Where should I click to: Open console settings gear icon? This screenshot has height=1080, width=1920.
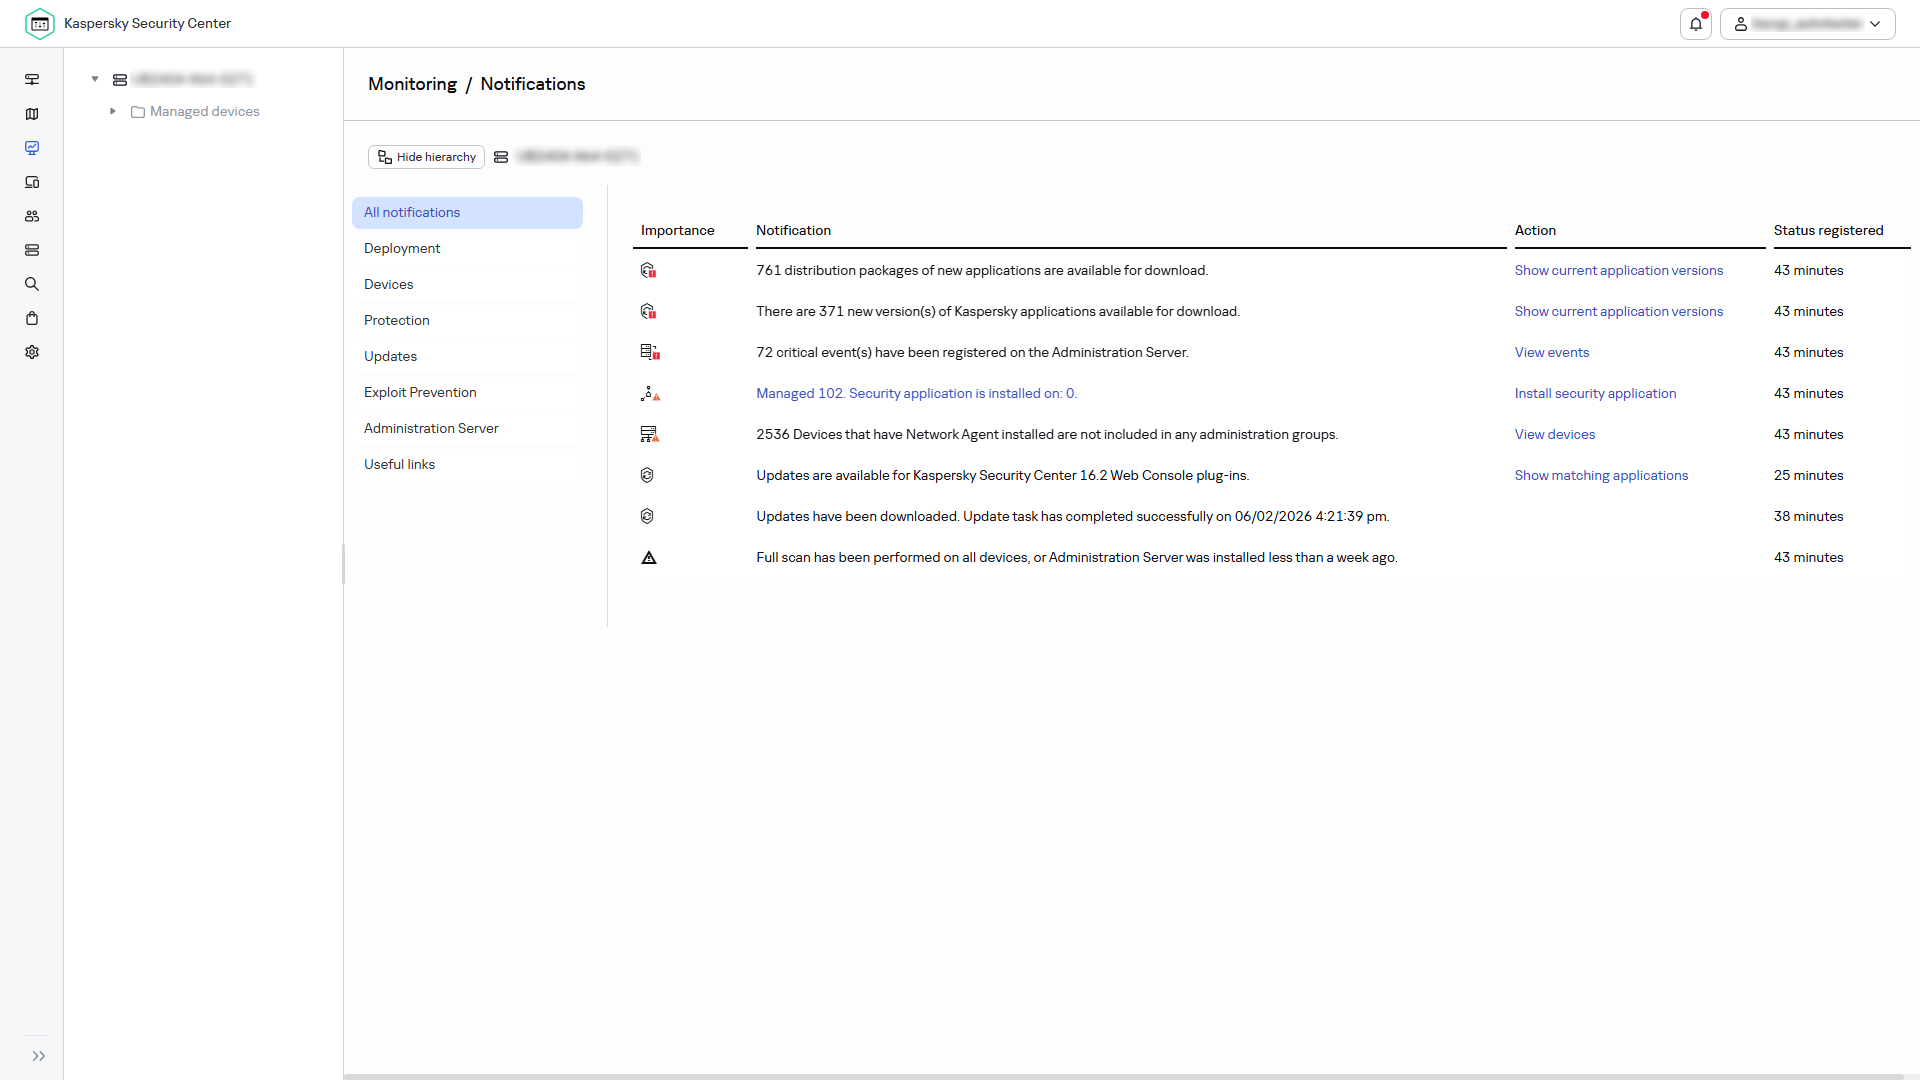coord(32,352)
